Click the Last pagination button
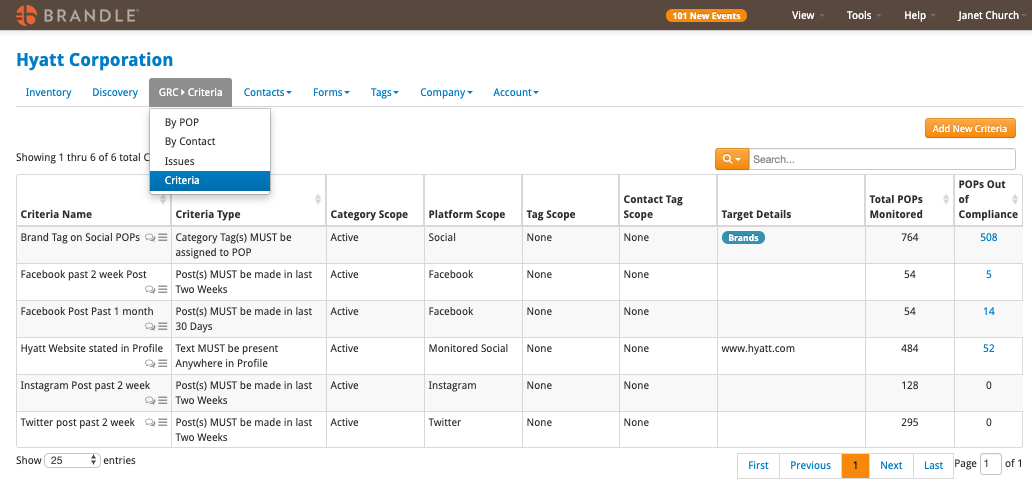 933,465
